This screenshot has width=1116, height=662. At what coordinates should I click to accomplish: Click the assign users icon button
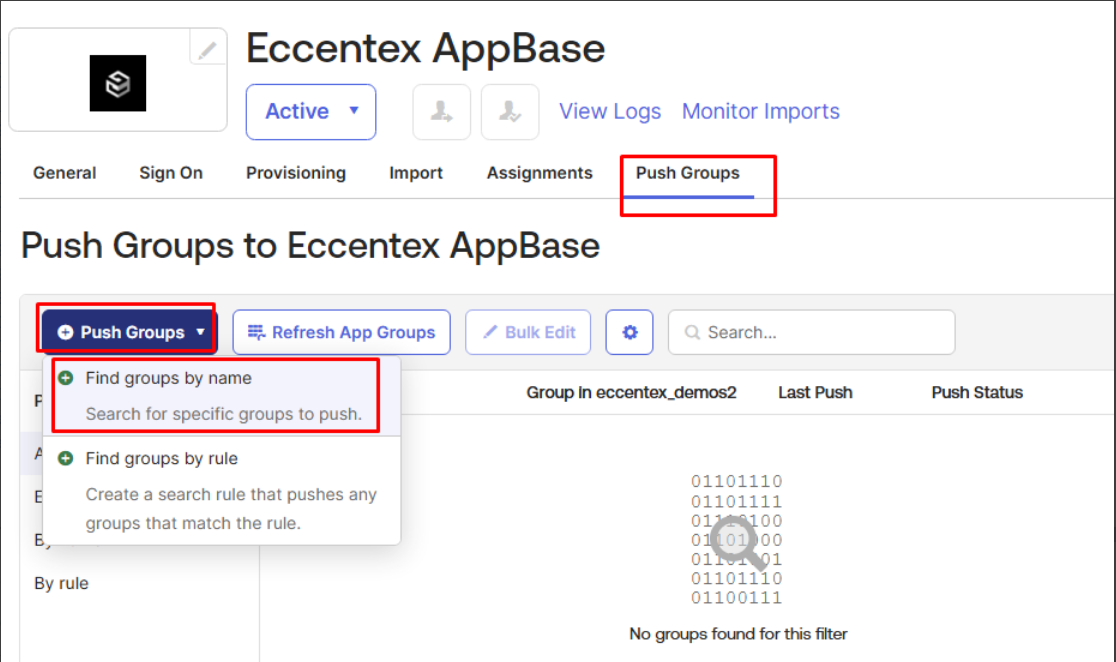point(442,112)
